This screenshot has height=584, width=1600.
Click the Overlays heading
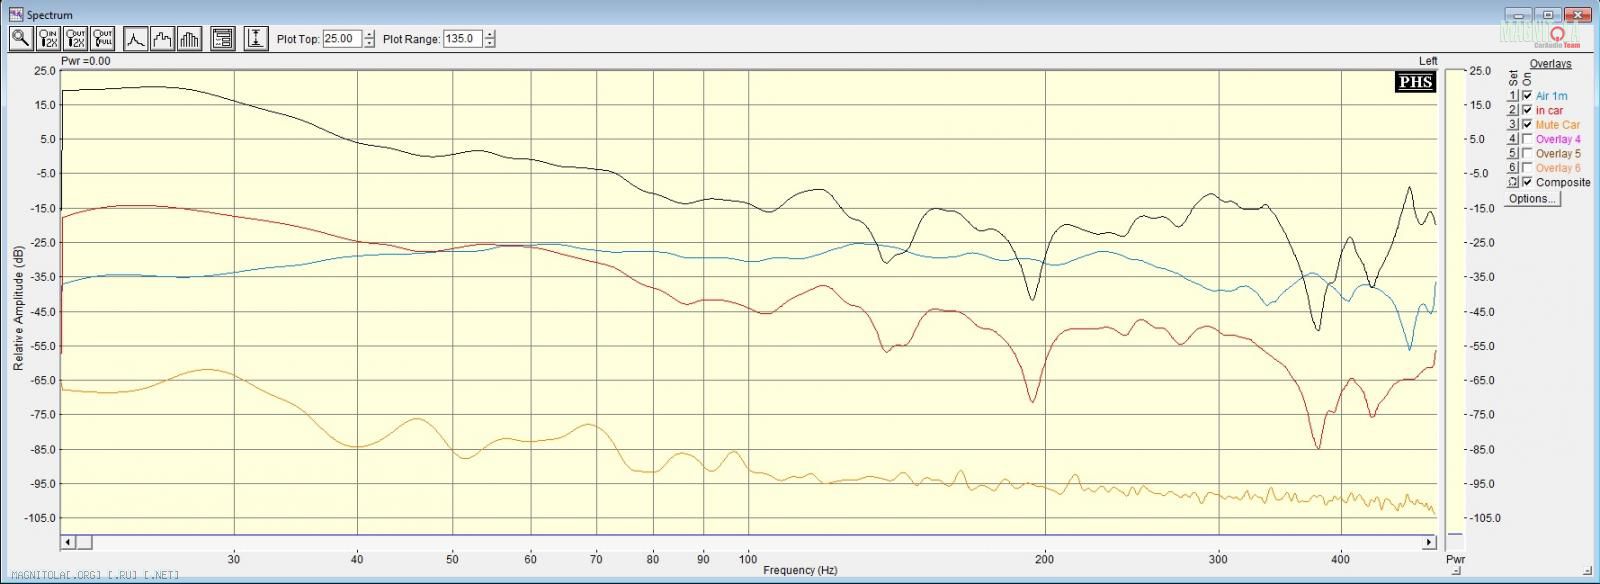click(1550, 64)
